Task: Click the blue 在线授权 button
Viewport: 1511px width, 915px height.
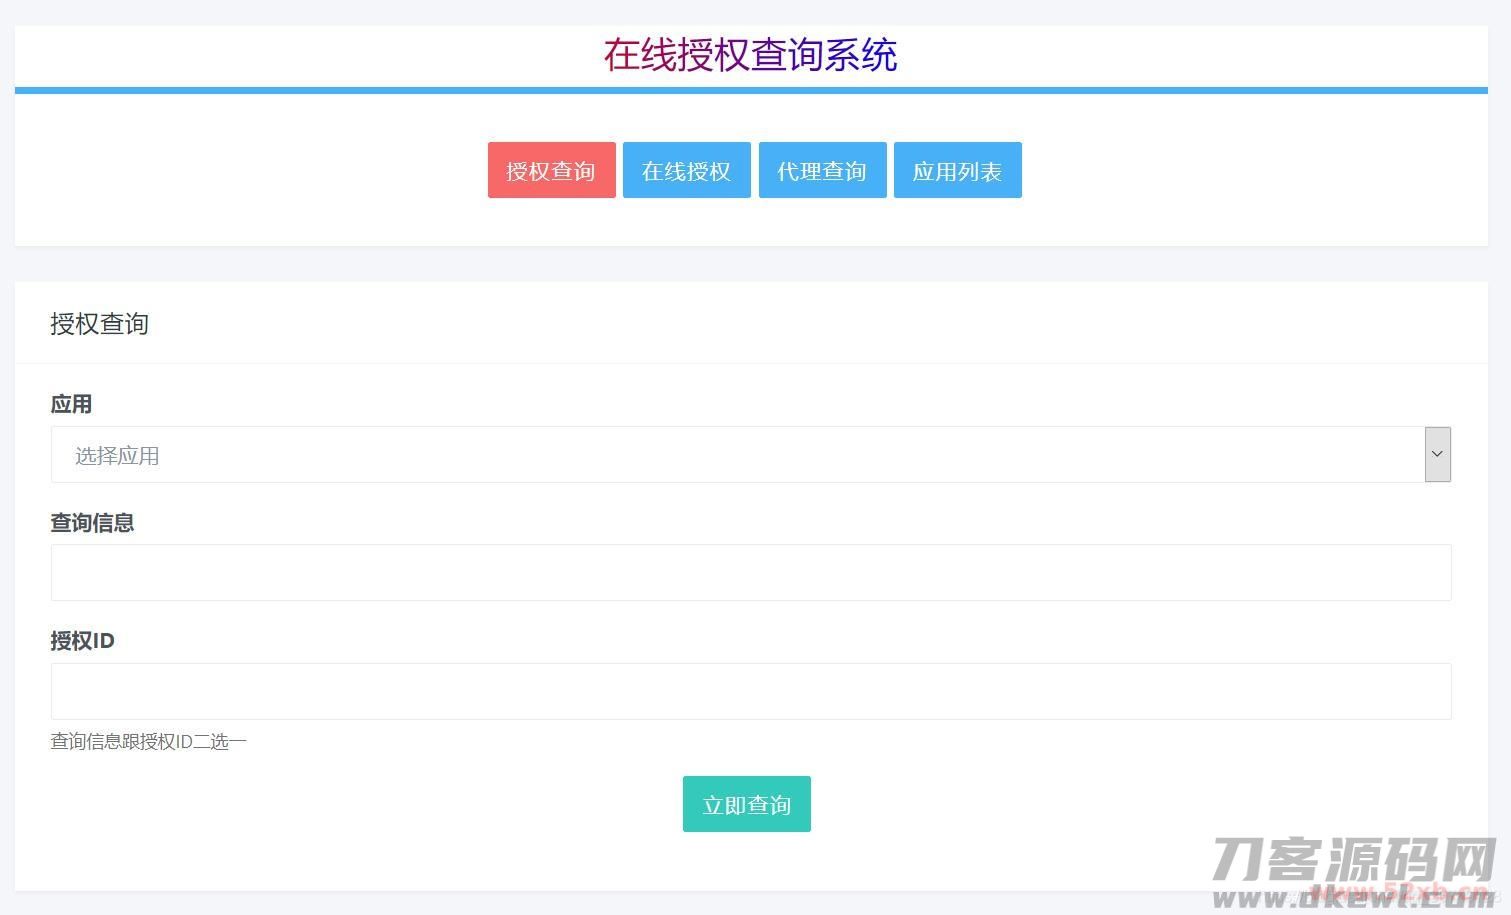Action: pyautogui.click(x=686, y=170)
